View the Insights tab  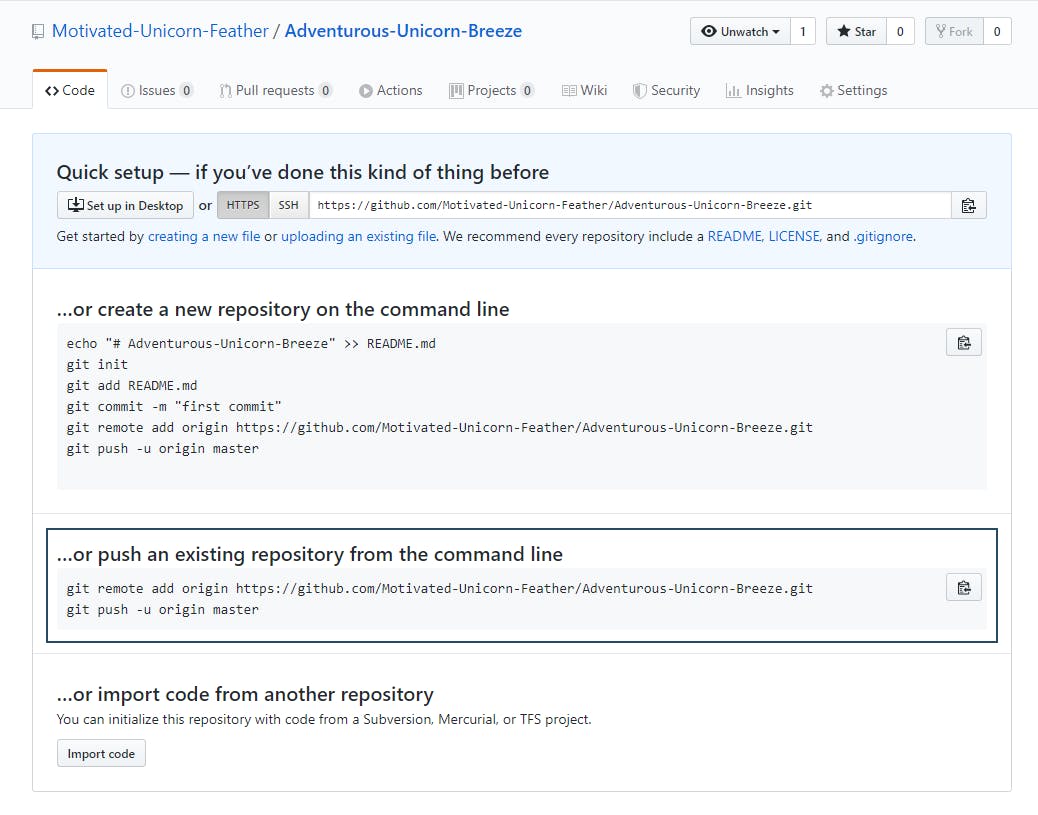click(x=759, y=90)
